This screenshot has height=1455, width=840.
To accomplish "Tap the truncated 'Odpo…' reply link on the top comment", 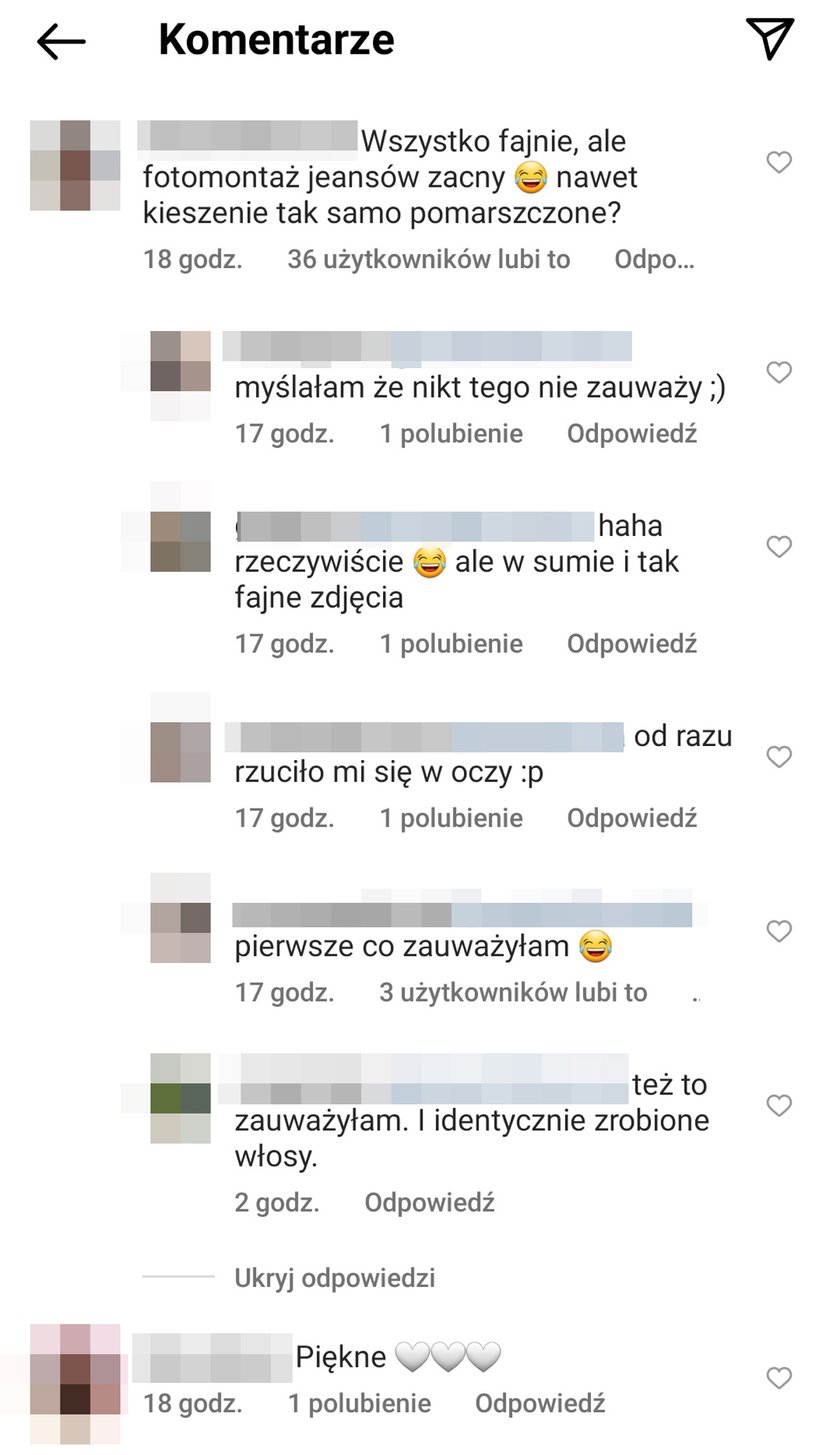I will tap(654, 260).
